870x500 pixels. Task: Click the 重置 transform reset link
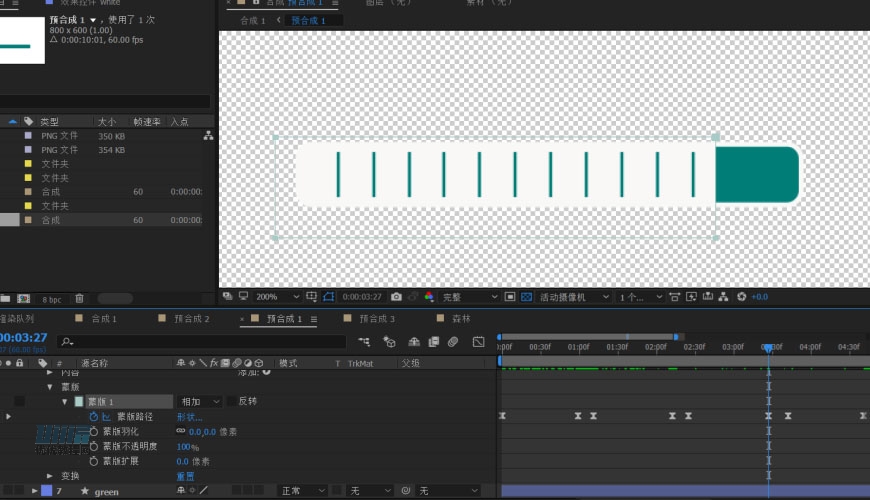(186, 476)
